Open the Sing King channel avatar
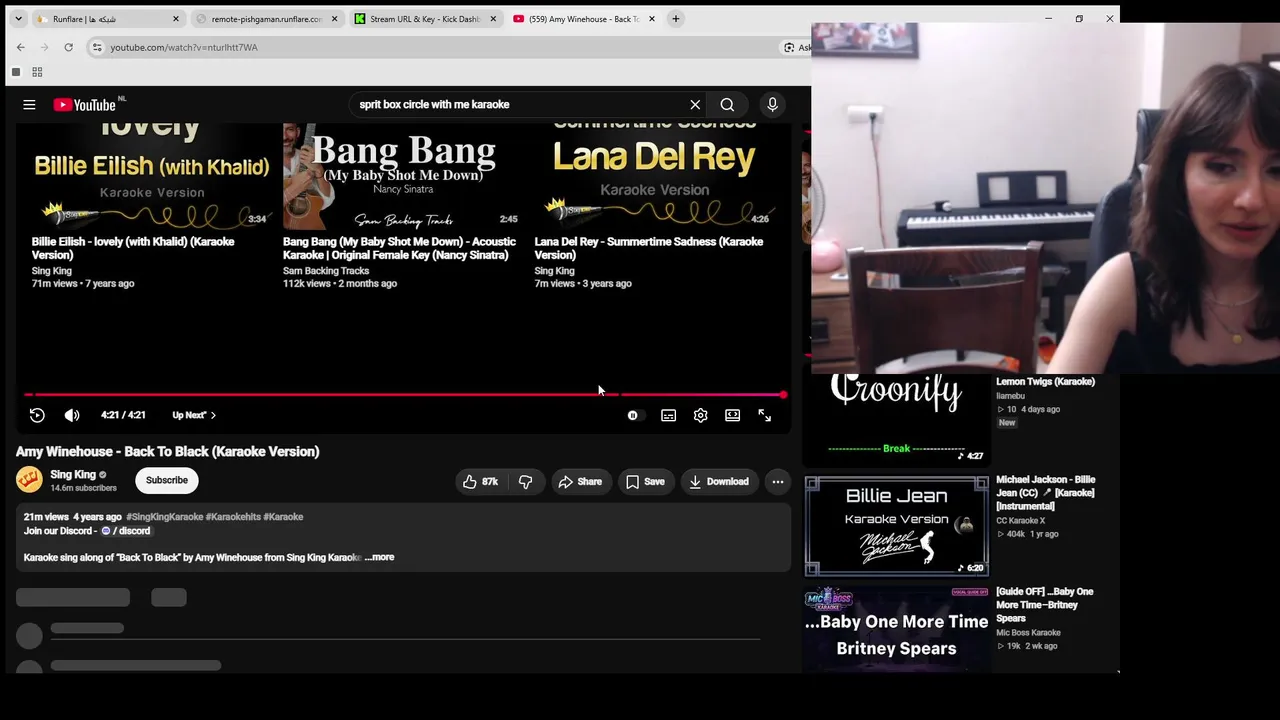 [29, 480]
